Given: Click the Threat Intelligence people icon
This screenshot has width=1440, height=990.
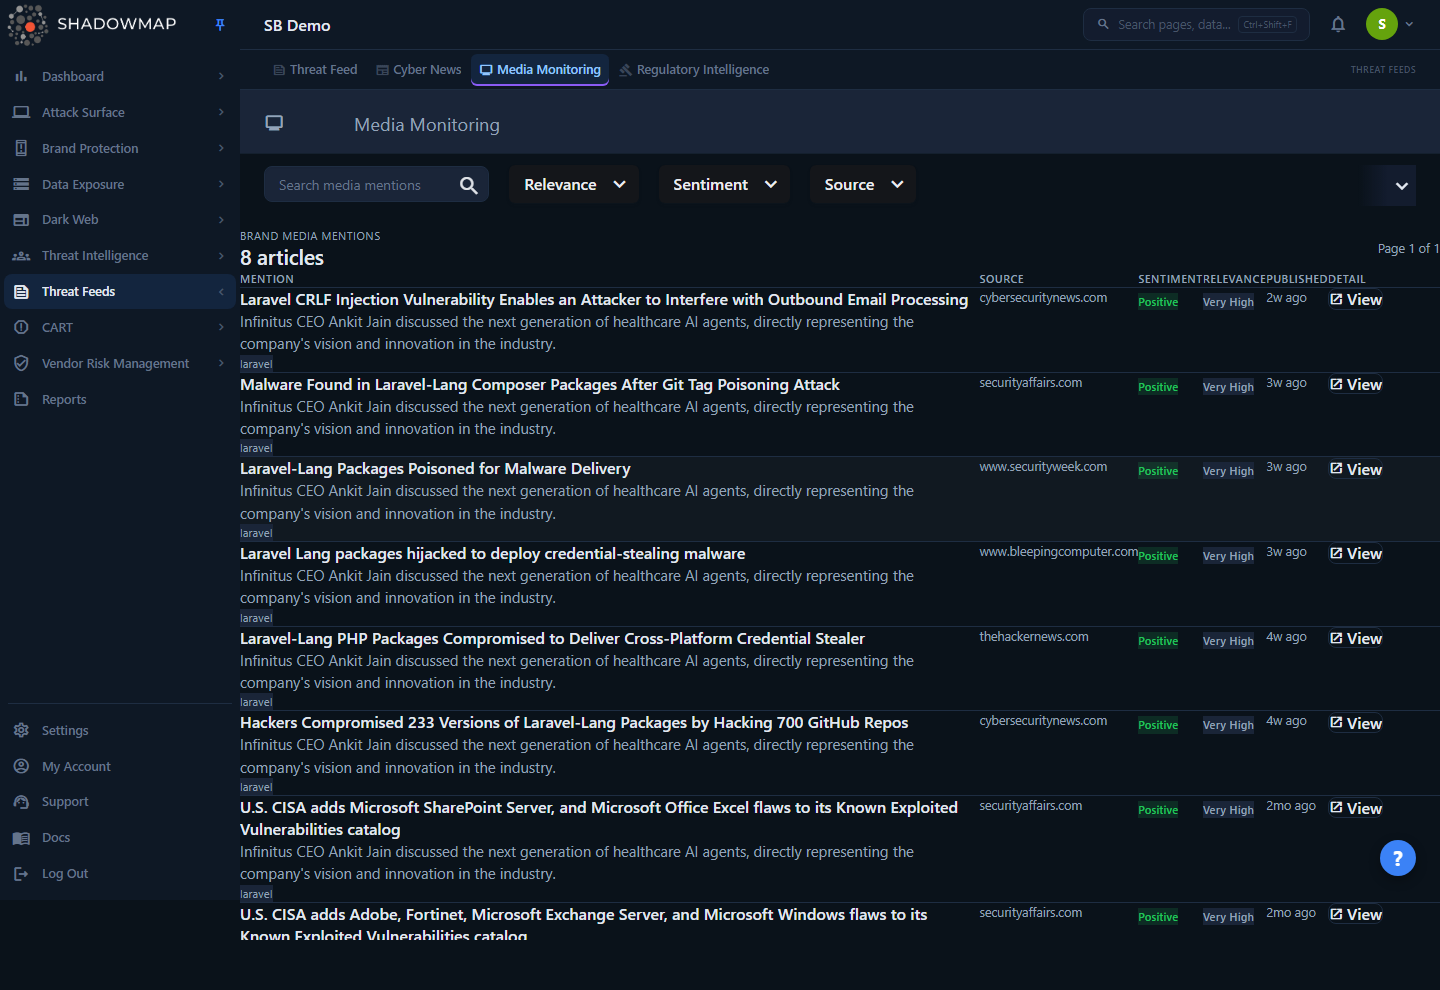Looking at the screenshot, I should (x=21, y=256).
